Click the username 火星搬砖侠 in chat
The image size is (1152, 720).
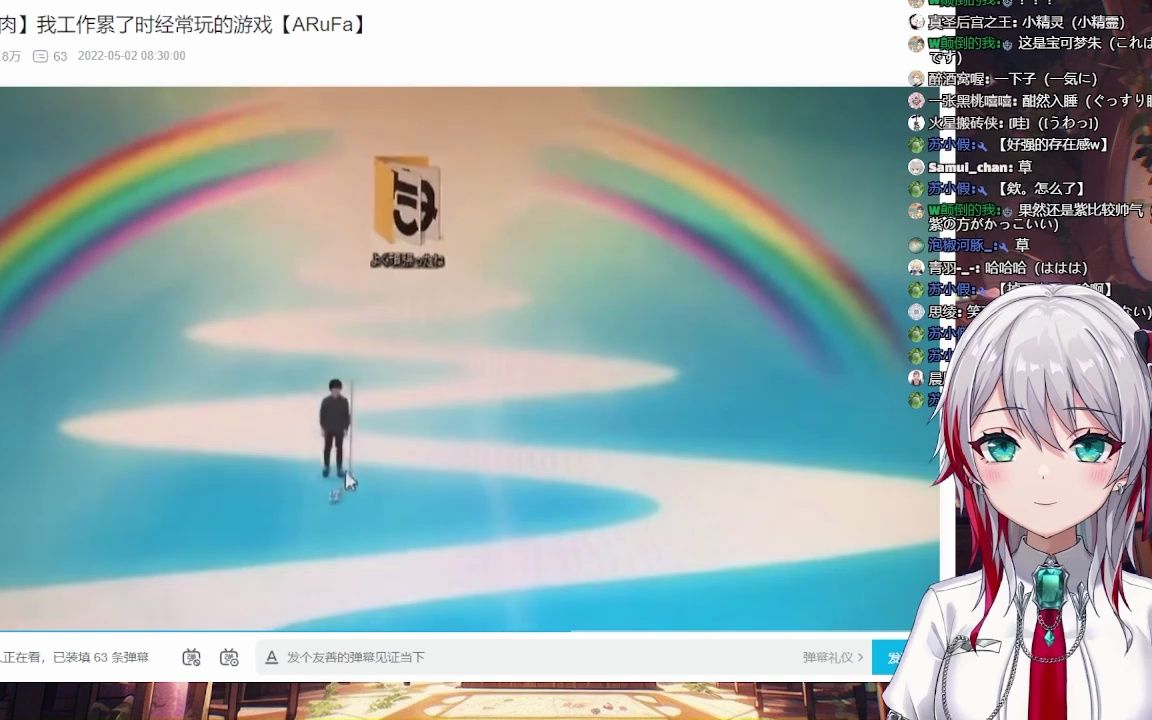965,123
